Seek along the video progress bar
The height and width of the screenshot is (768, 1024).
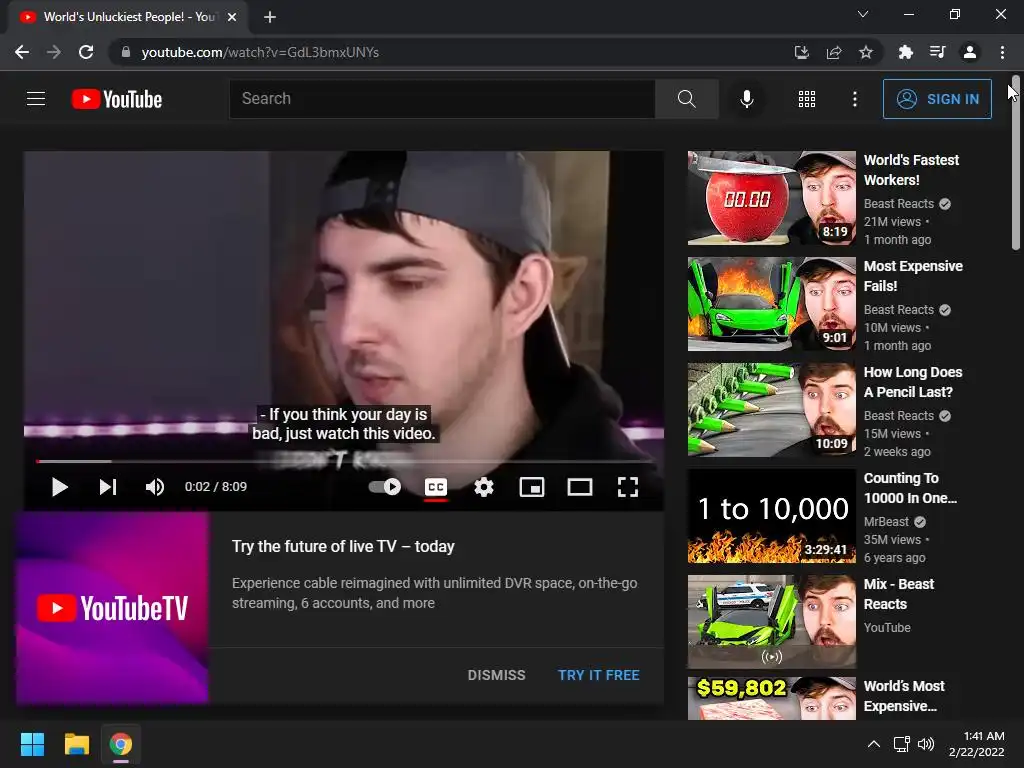(344, 461)
